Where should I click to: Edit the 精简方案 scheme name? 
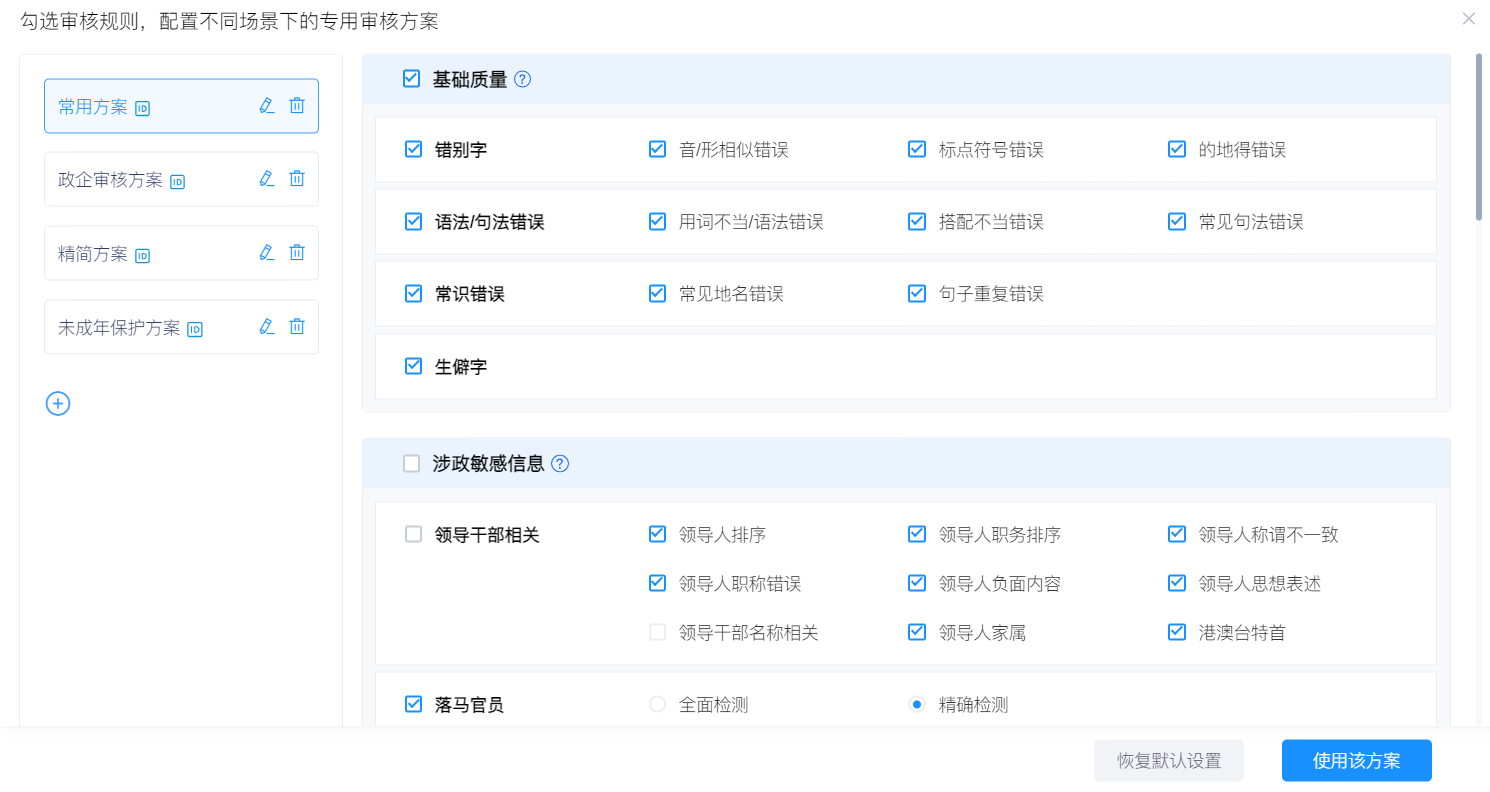[x=266, y=252]
